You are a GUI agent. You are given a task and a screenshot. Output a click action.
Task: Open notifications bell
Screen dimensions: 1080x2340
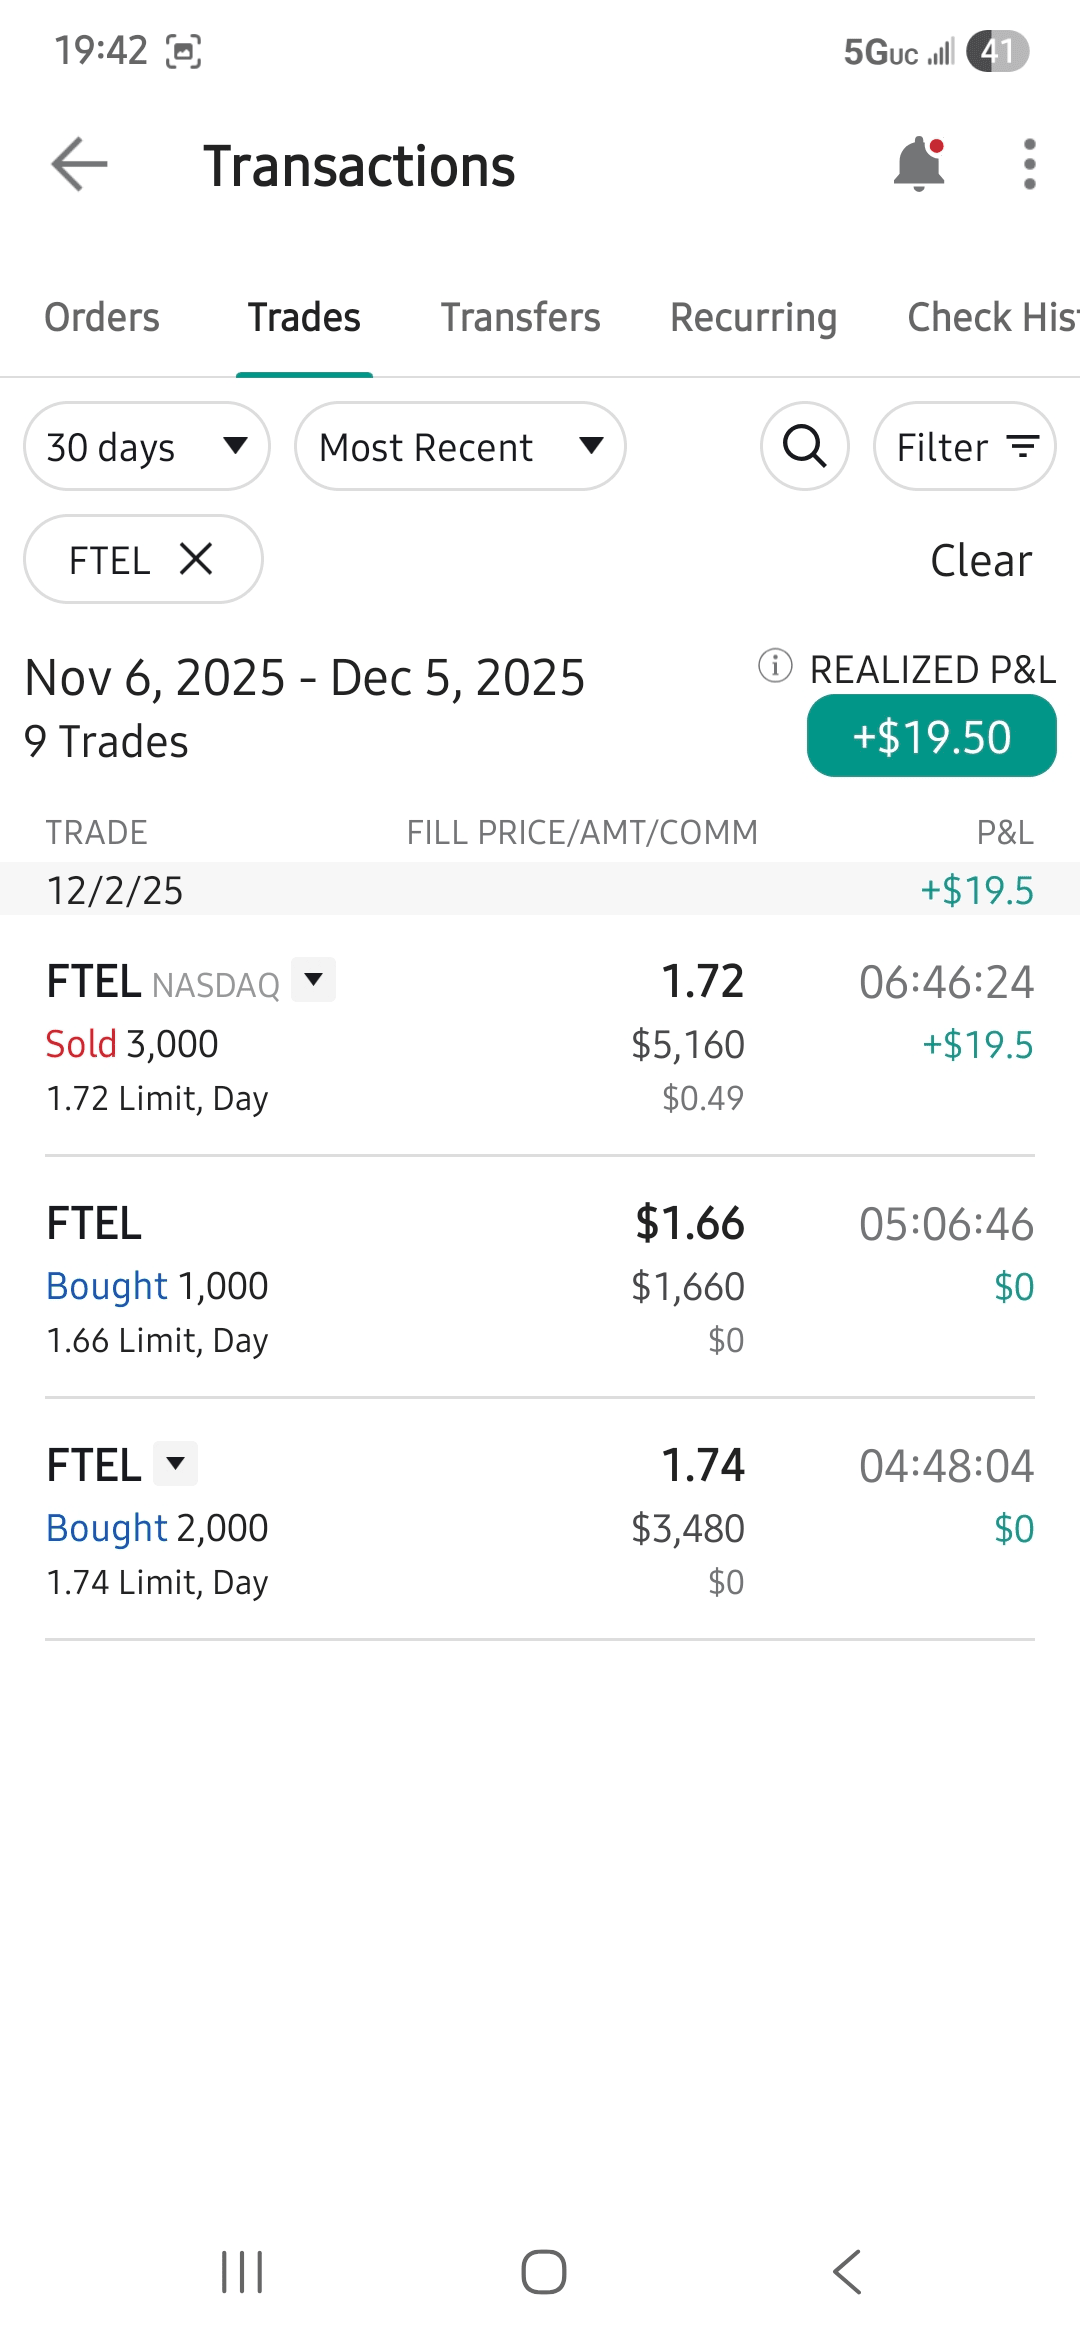(x=919, y=165)
